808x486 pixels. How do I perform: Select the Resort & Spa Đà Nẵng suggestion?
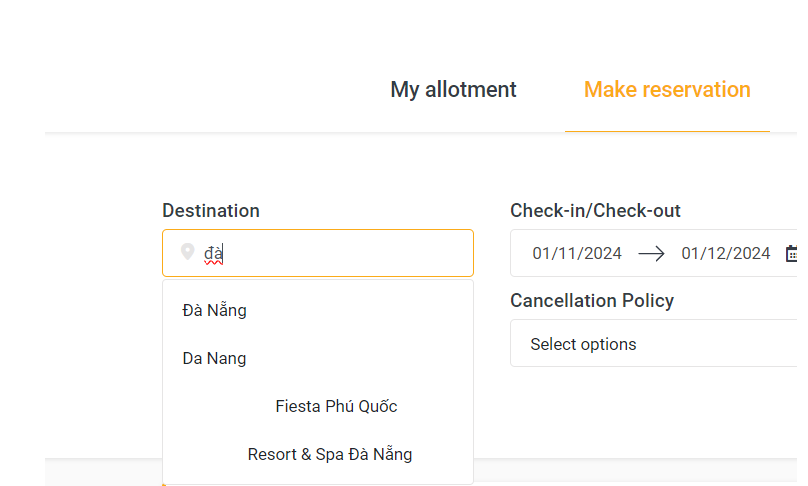pyautogui.click(x=330, y=454)
